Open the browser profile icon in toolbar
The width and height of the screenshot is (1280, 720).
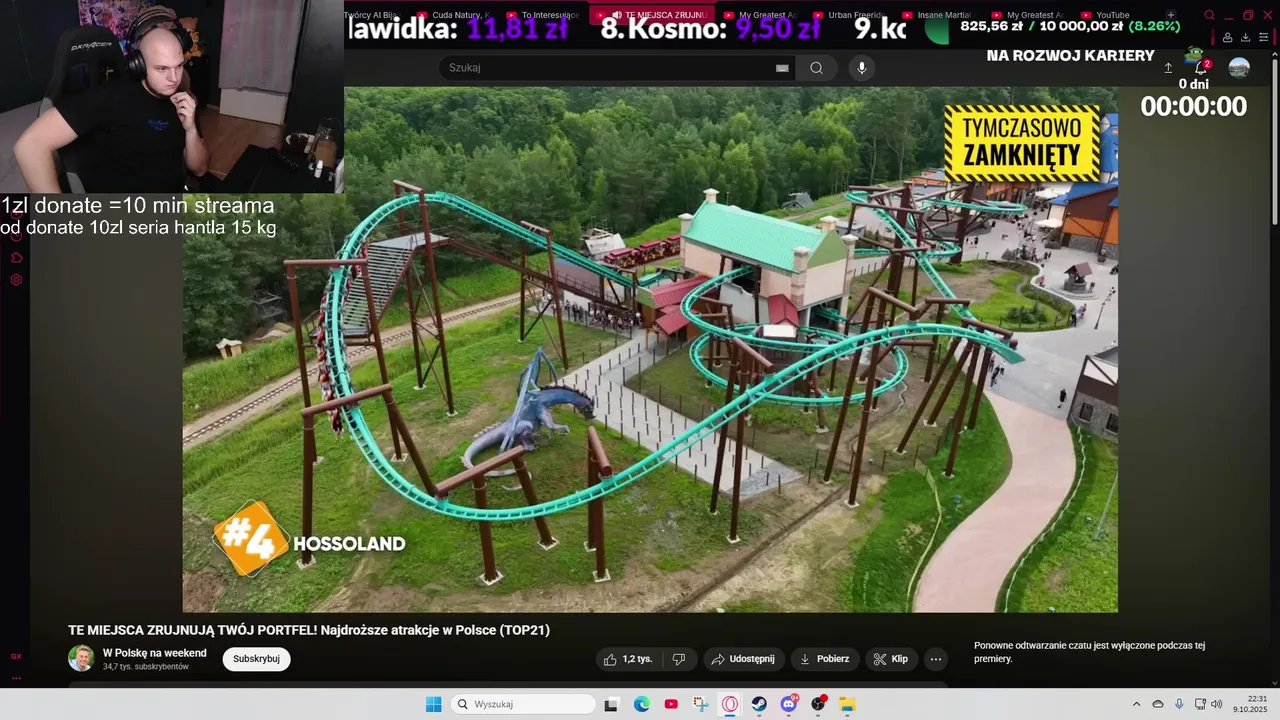tap(1227, 37)
